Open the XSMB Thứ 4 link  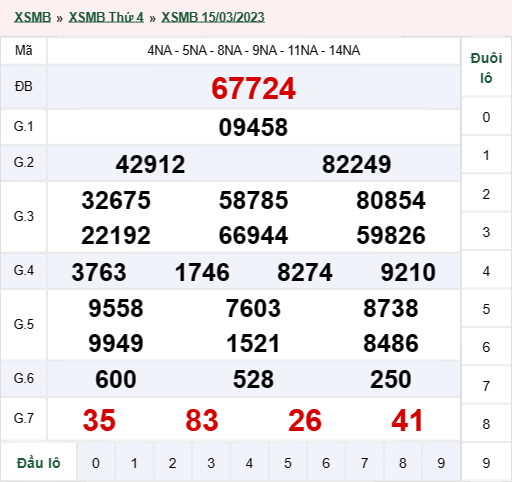coord(106,17)
